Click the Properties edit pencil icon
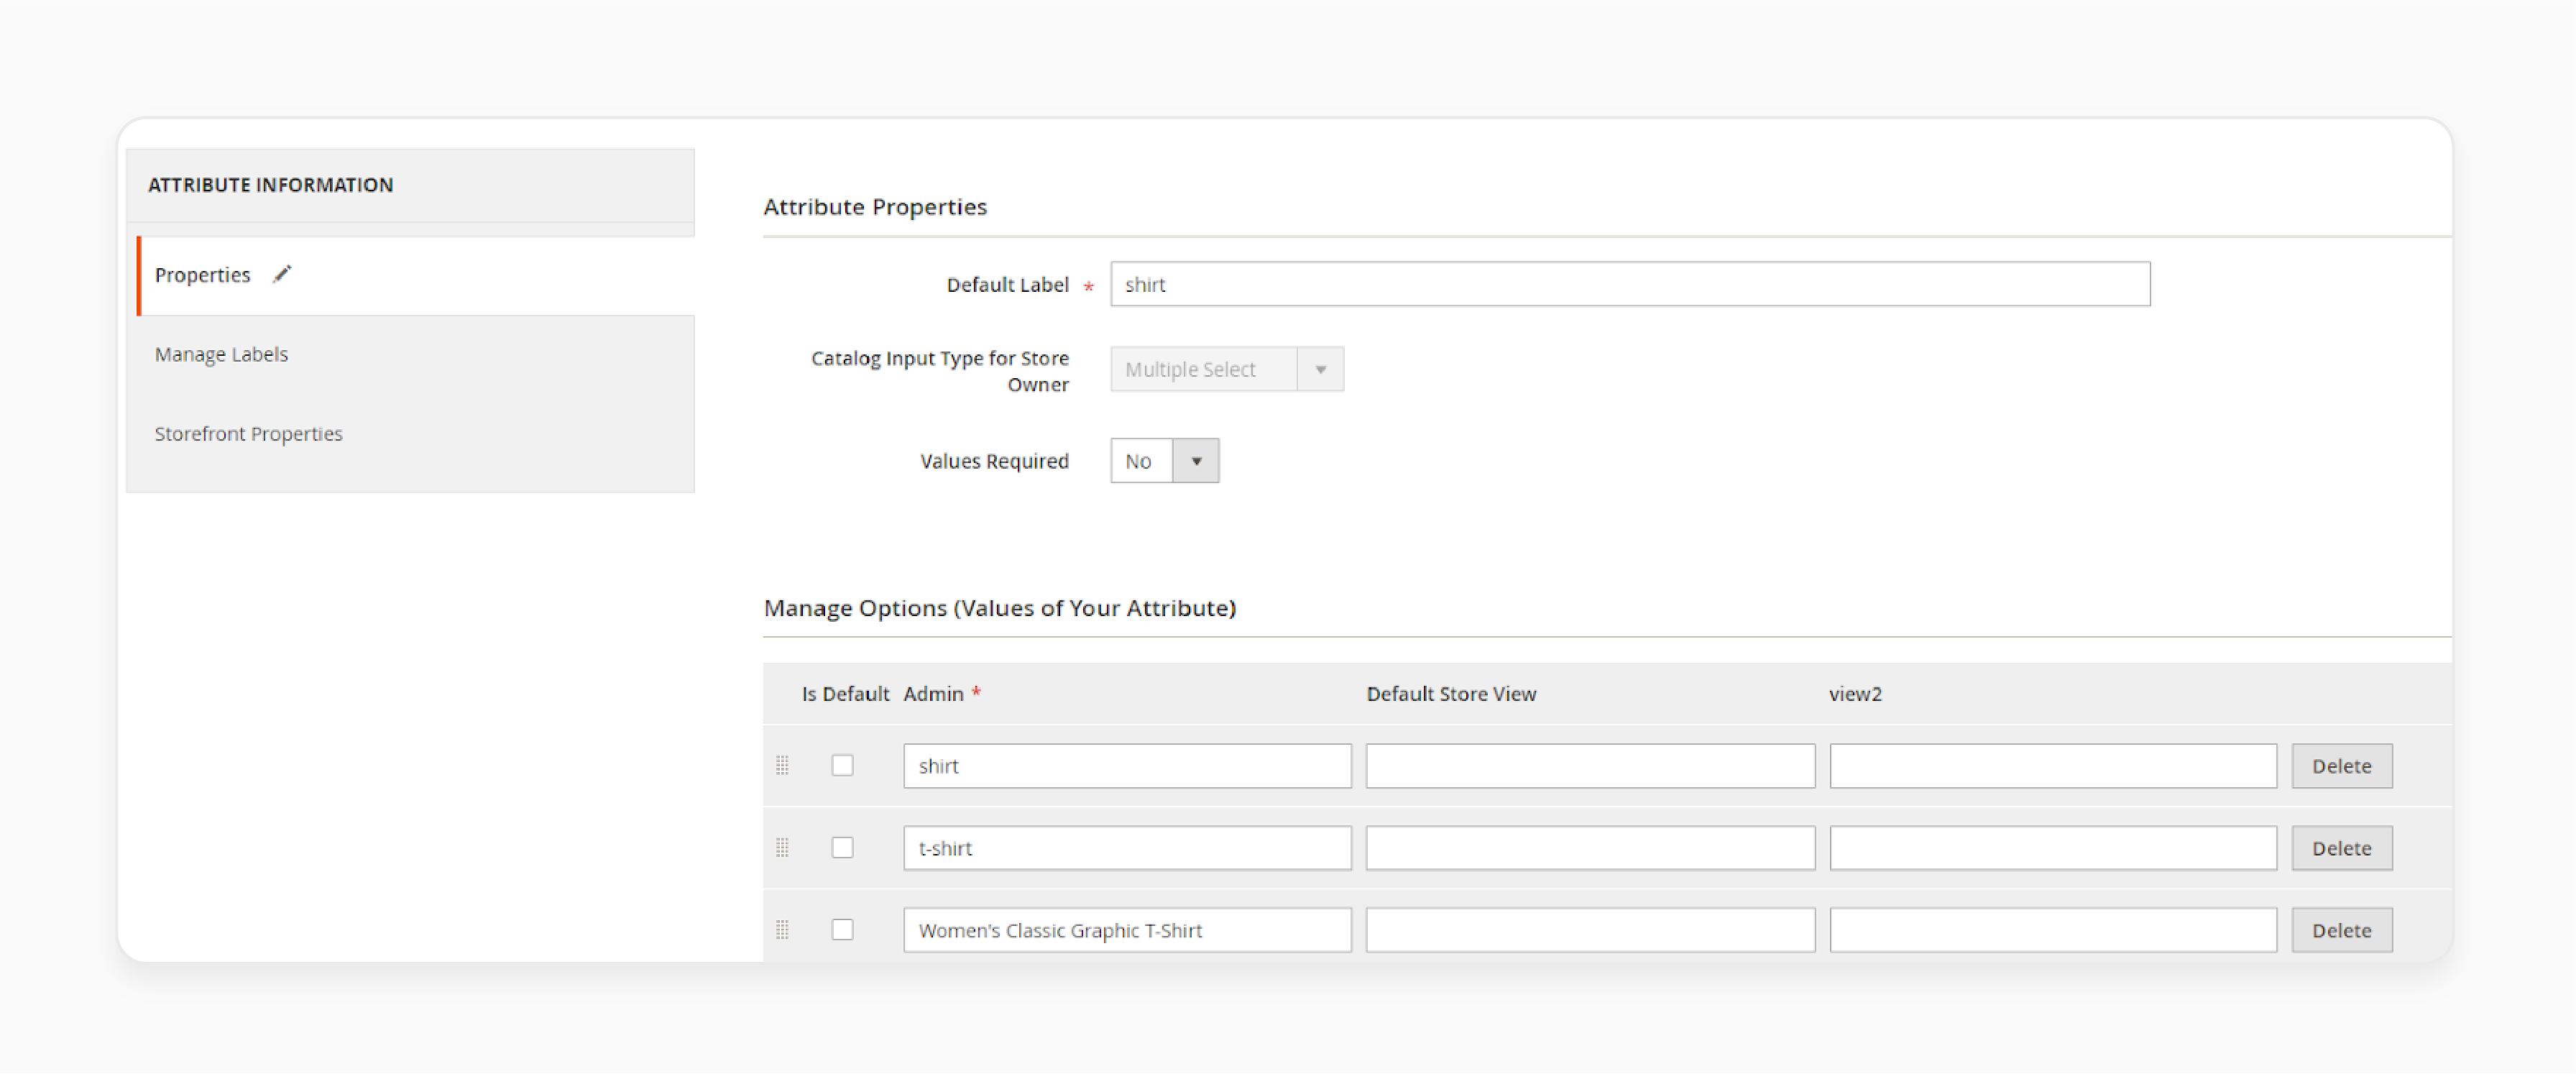Image resolution: width=2576 pixels, height=1074 pixels. tap(282, 274)
